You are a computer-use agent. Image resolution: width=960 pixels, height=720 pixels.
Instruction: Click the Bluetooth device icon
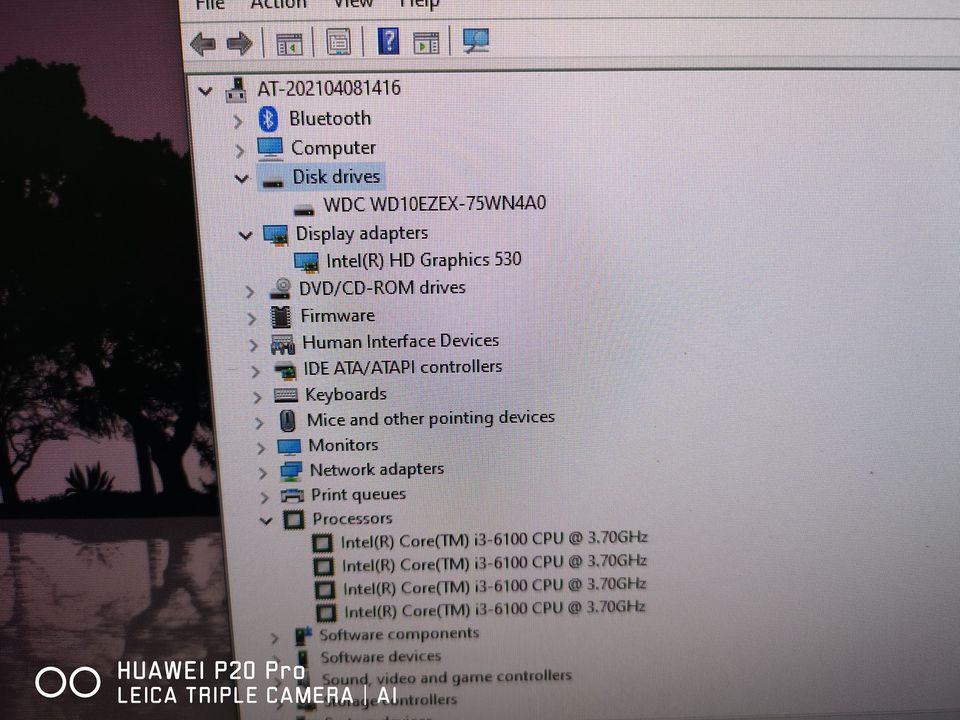click(269, 118)
